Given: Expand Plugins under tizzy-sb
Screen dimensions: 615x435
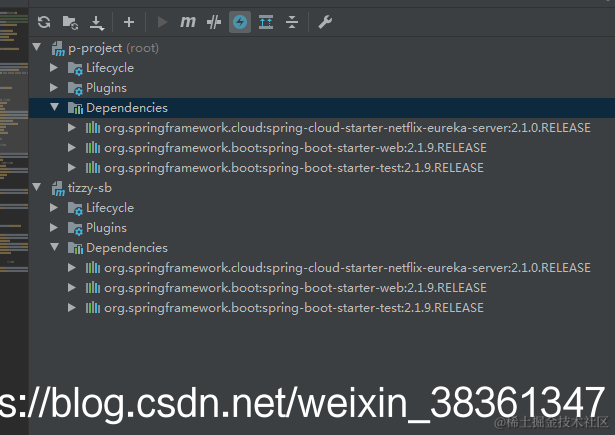Looking at the screenshot, I should pyautogui.click(x=54, y=227).
